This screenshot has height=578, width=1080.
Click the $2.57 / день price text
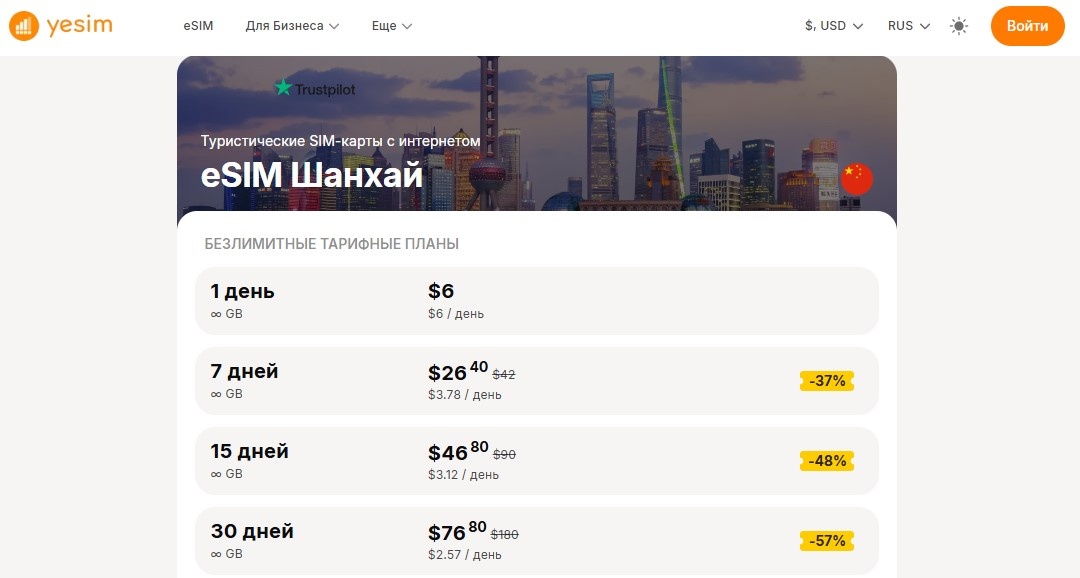point(465,555)
